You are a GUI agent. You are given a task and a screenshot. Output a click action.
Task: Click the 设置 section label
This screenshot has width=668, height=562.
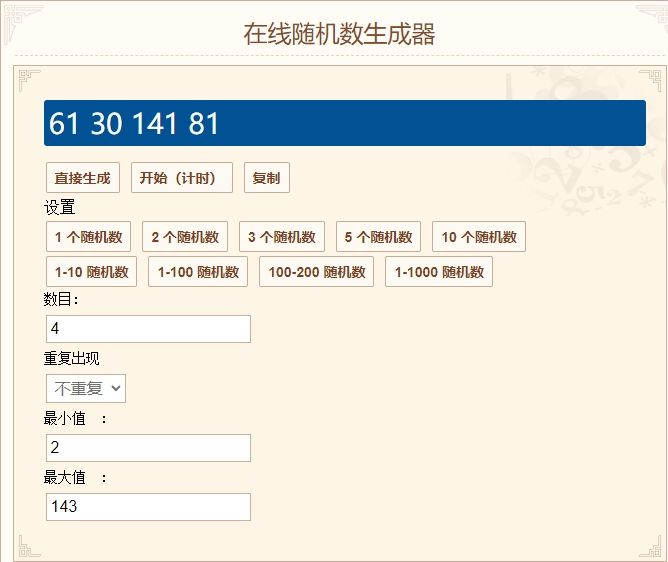tap(60, 208)
